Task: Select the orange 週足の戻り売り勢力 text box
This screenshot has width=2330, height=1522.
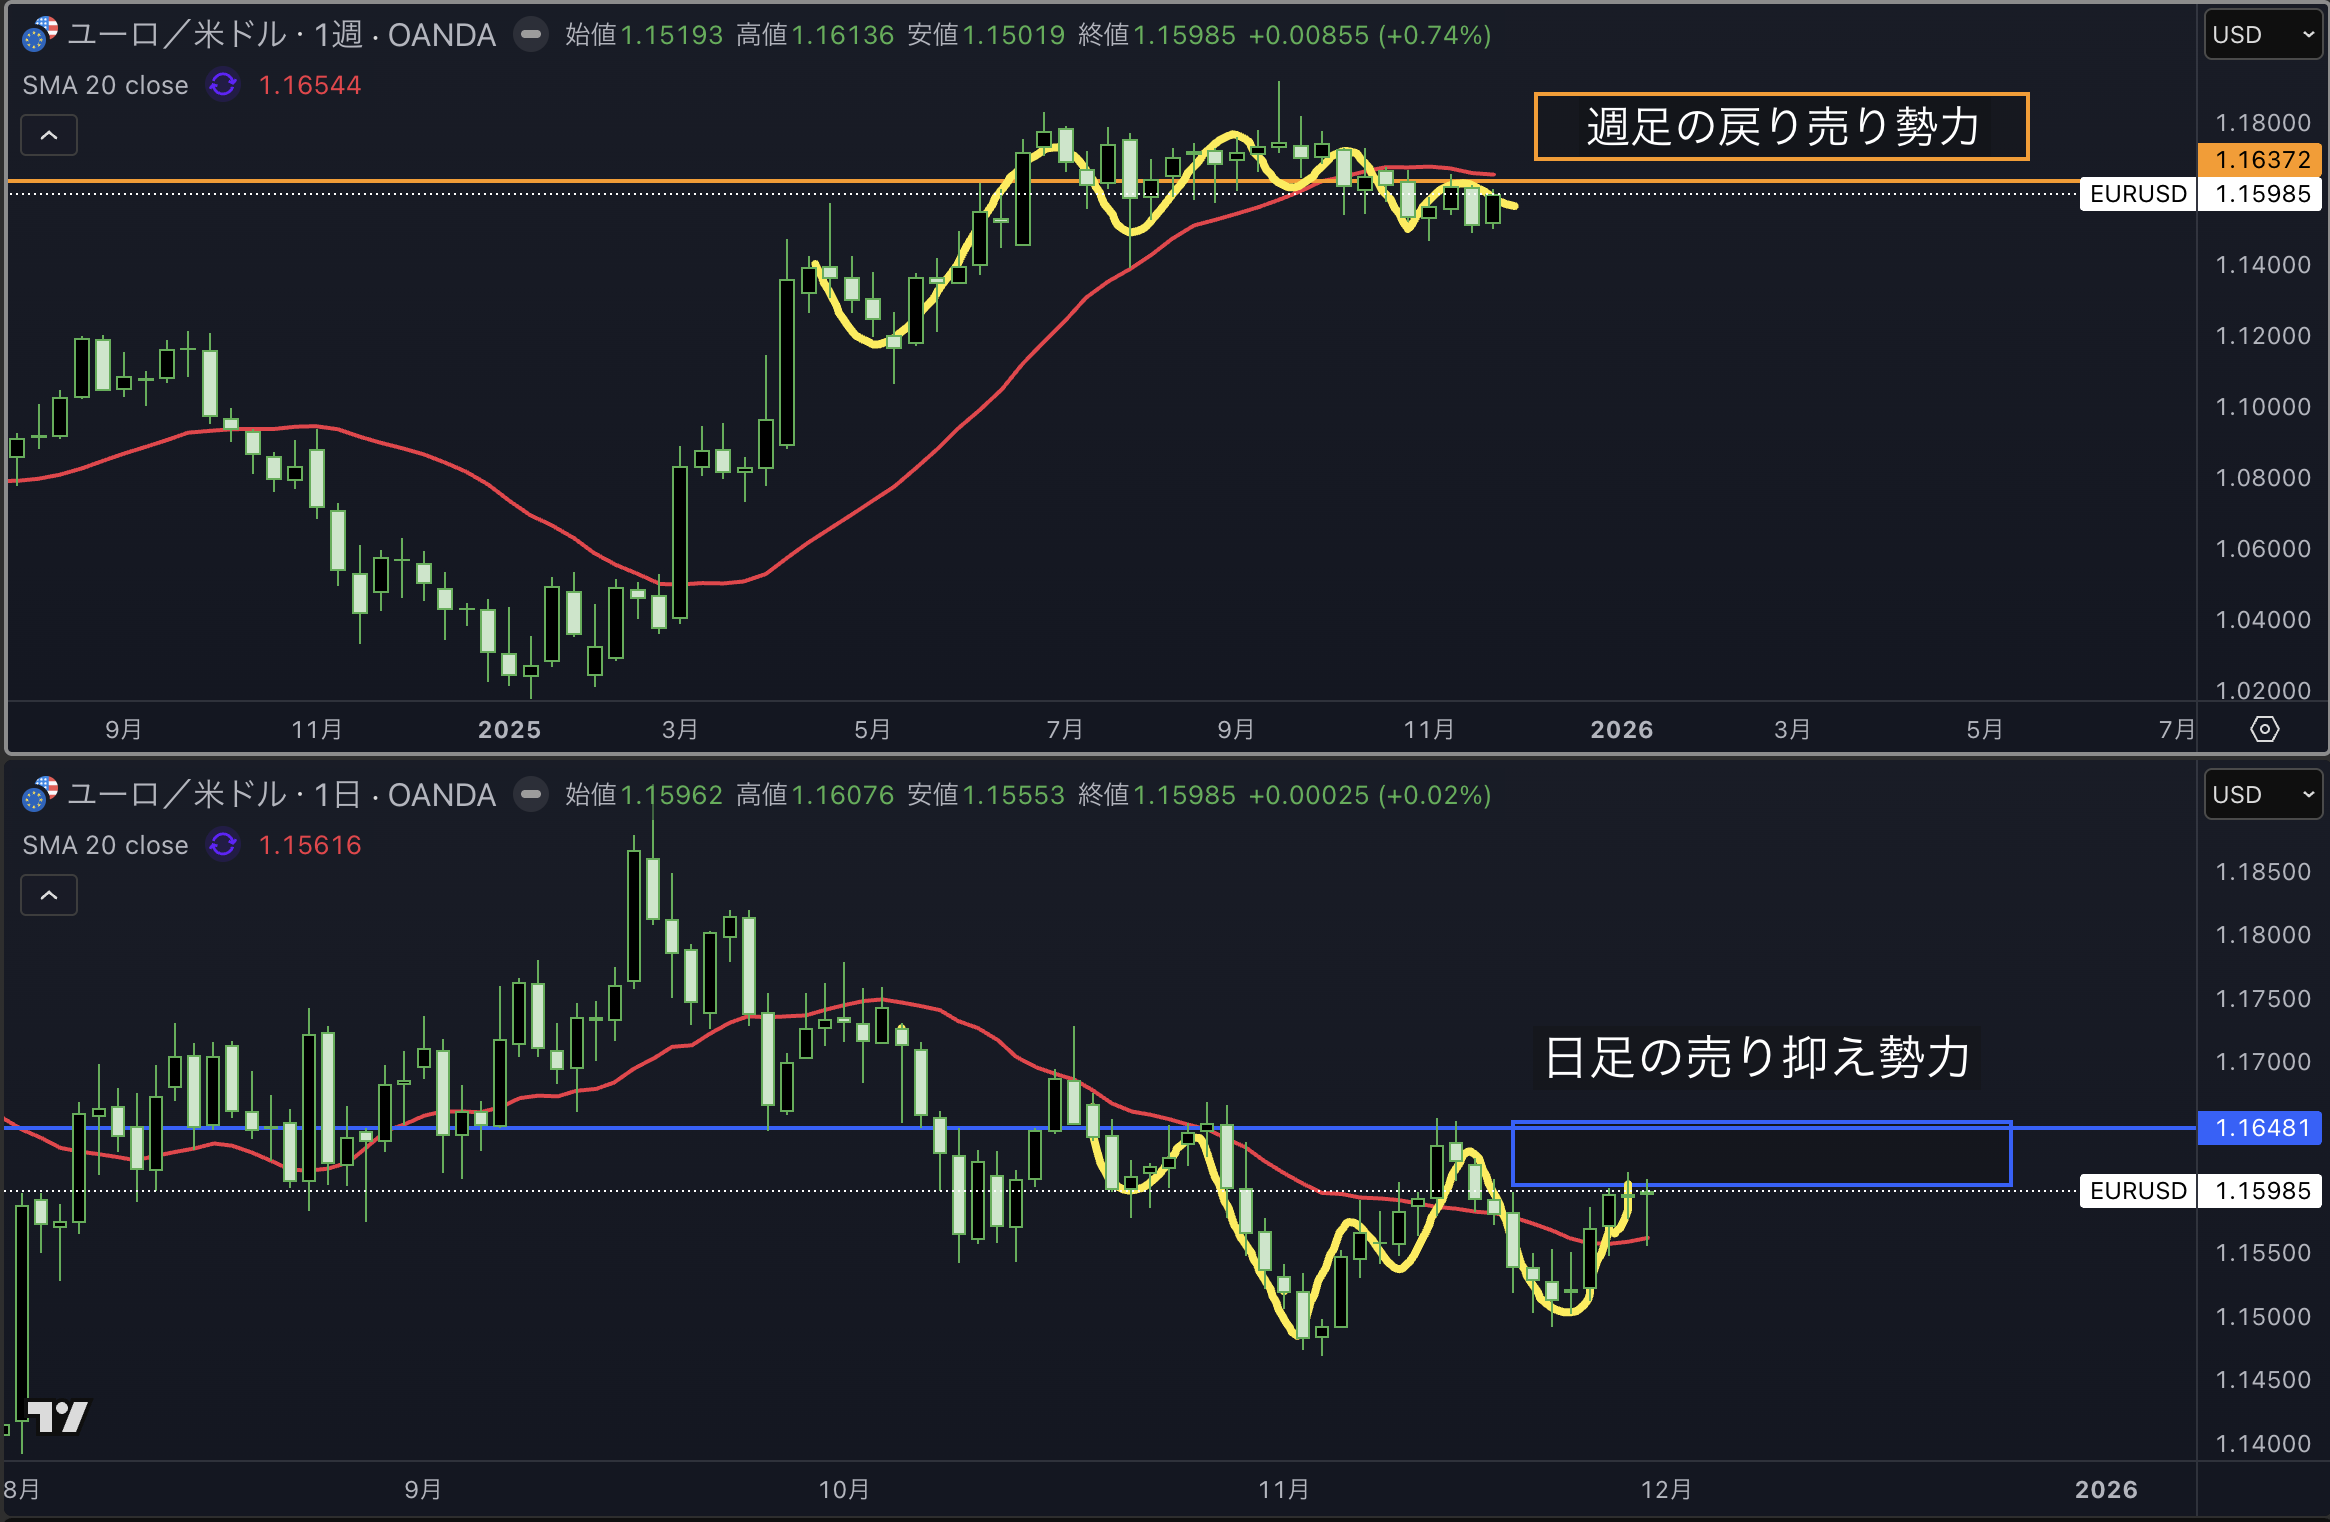Action: point(1781,127)
